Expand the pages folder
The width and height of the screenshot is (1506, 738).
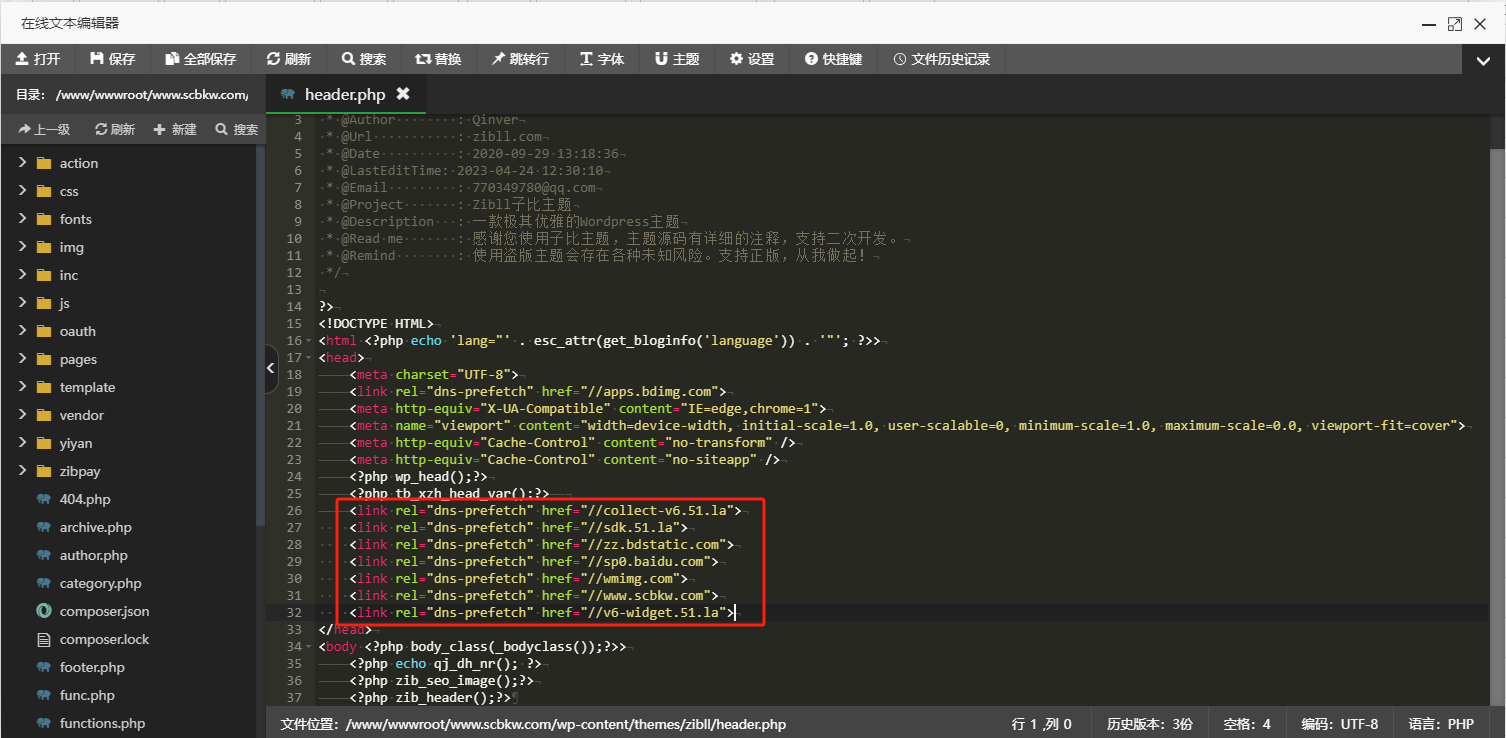(22, 359)
